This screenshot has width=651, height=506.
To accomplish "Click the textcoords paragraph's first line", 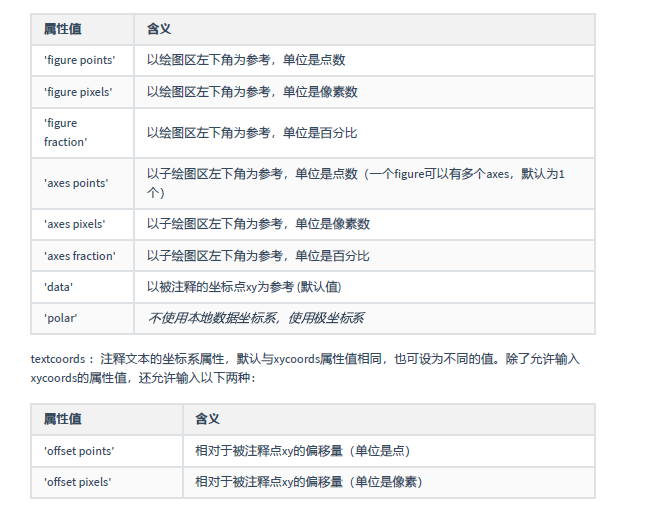I will [x=305, y=359].
